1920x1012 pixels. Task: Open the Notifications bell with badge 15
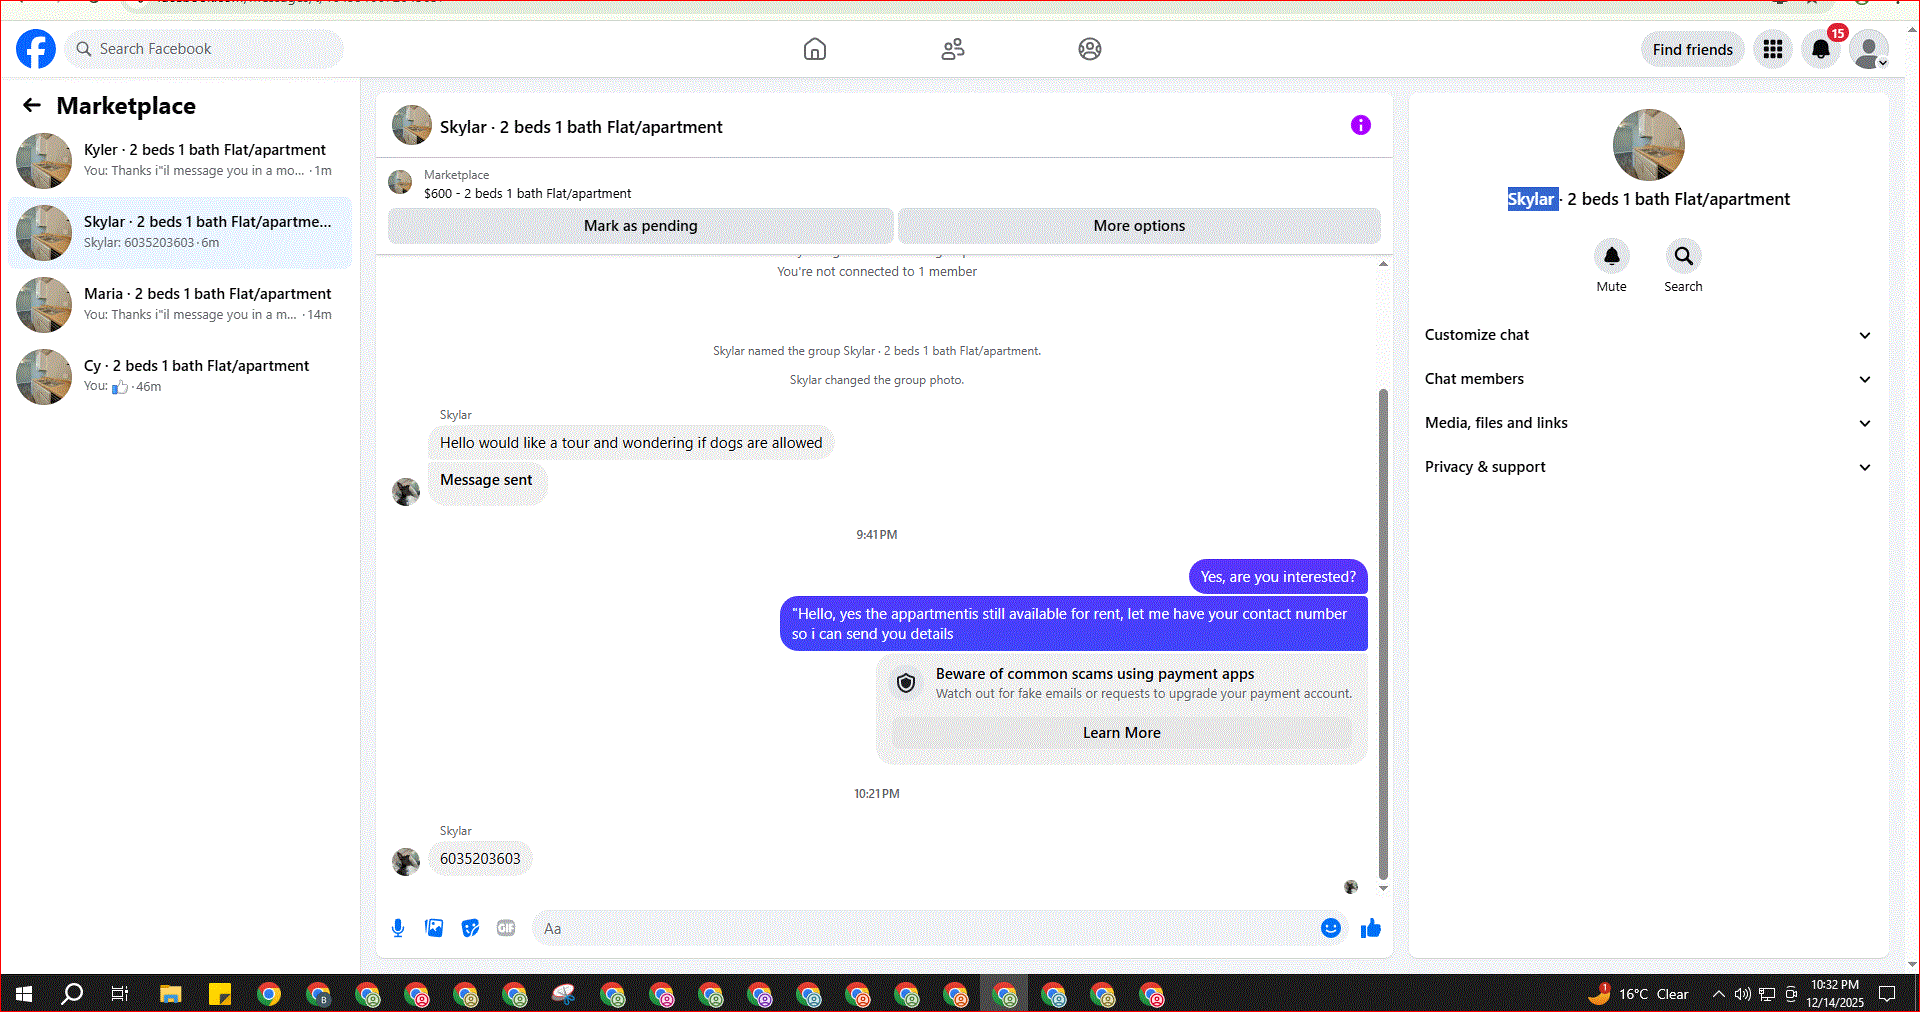click(1821, 49)
